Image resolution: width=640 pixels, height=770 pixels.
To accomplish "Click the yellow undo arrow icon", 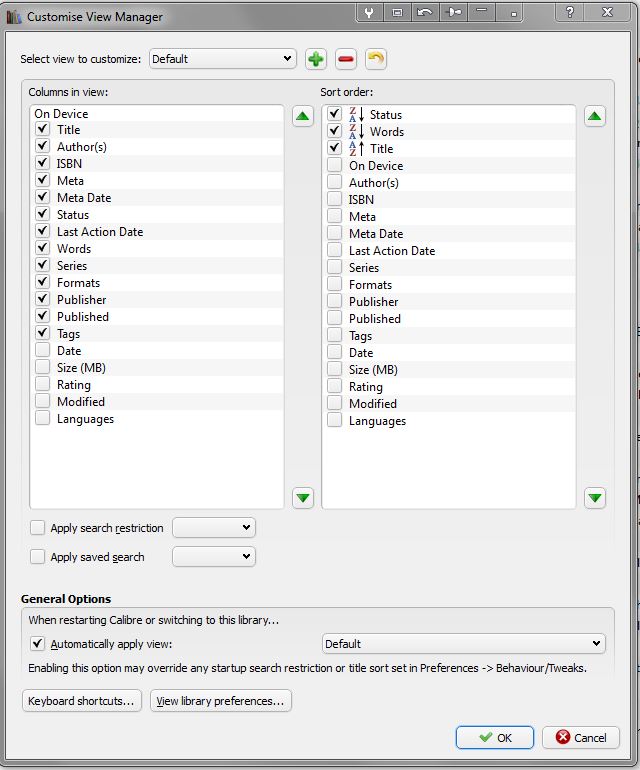I will tap(376, 59).
